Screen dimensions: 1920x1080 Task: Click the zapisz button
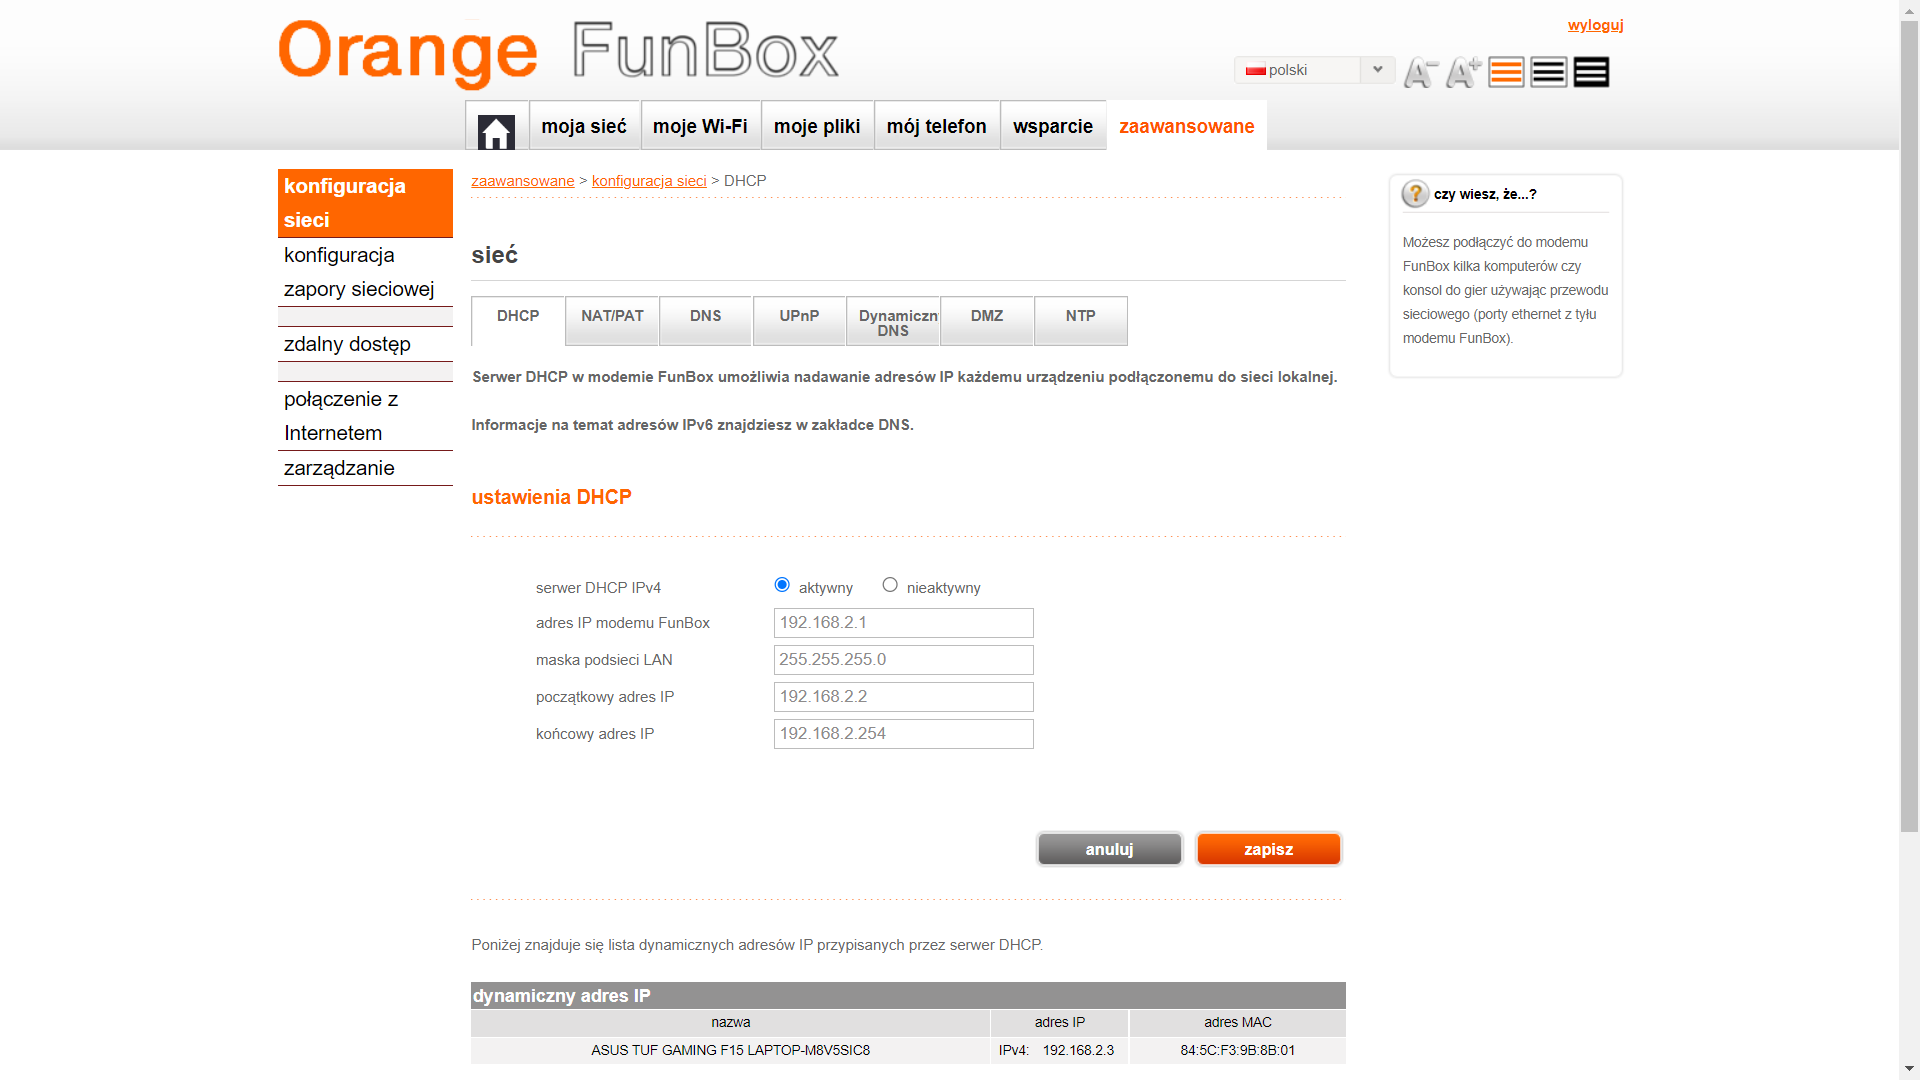(x=1269, y=849)
